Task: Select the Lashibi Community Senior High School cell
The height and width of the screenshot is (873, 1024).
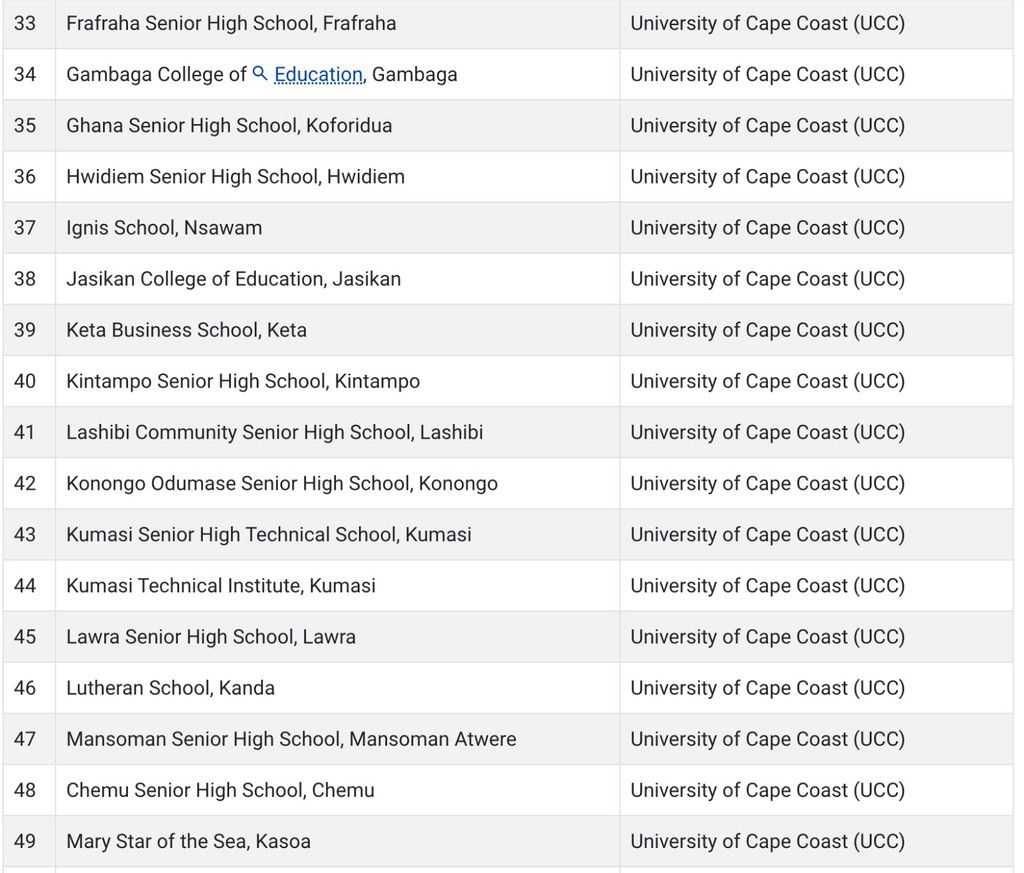Action: pos(274,432)
